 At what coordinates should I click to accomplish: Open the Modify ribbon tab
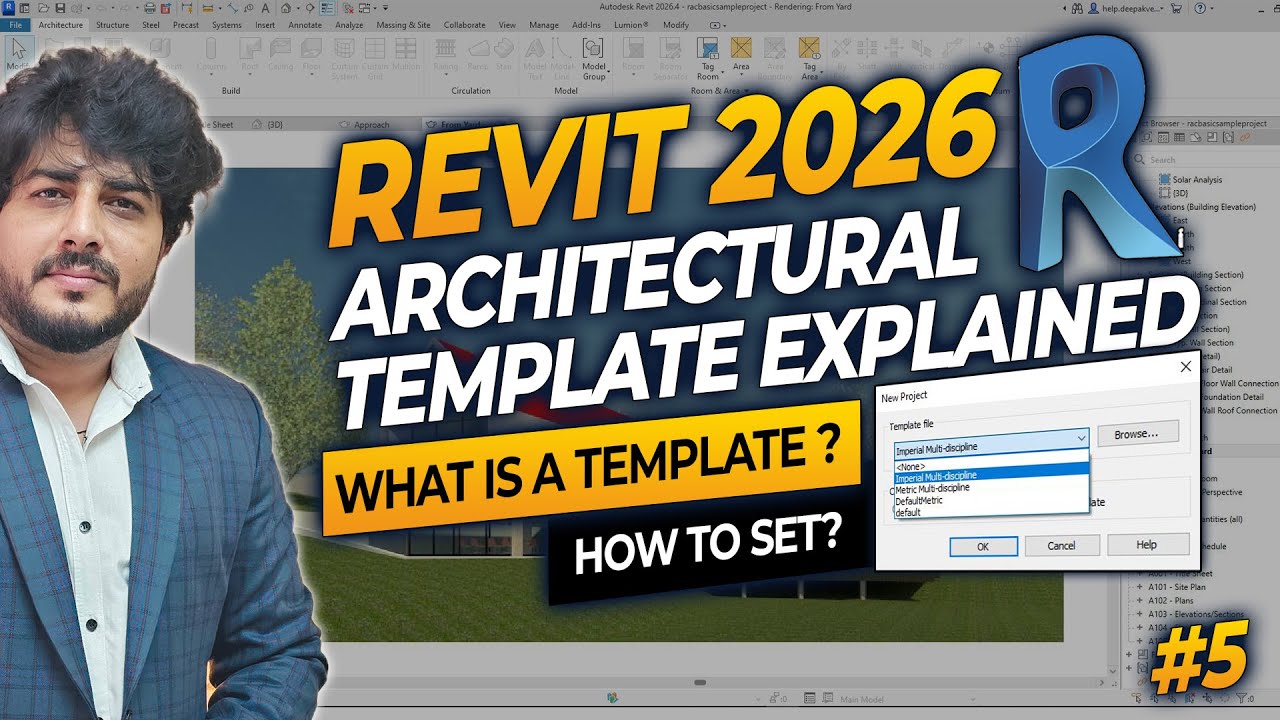pos(676,24)
